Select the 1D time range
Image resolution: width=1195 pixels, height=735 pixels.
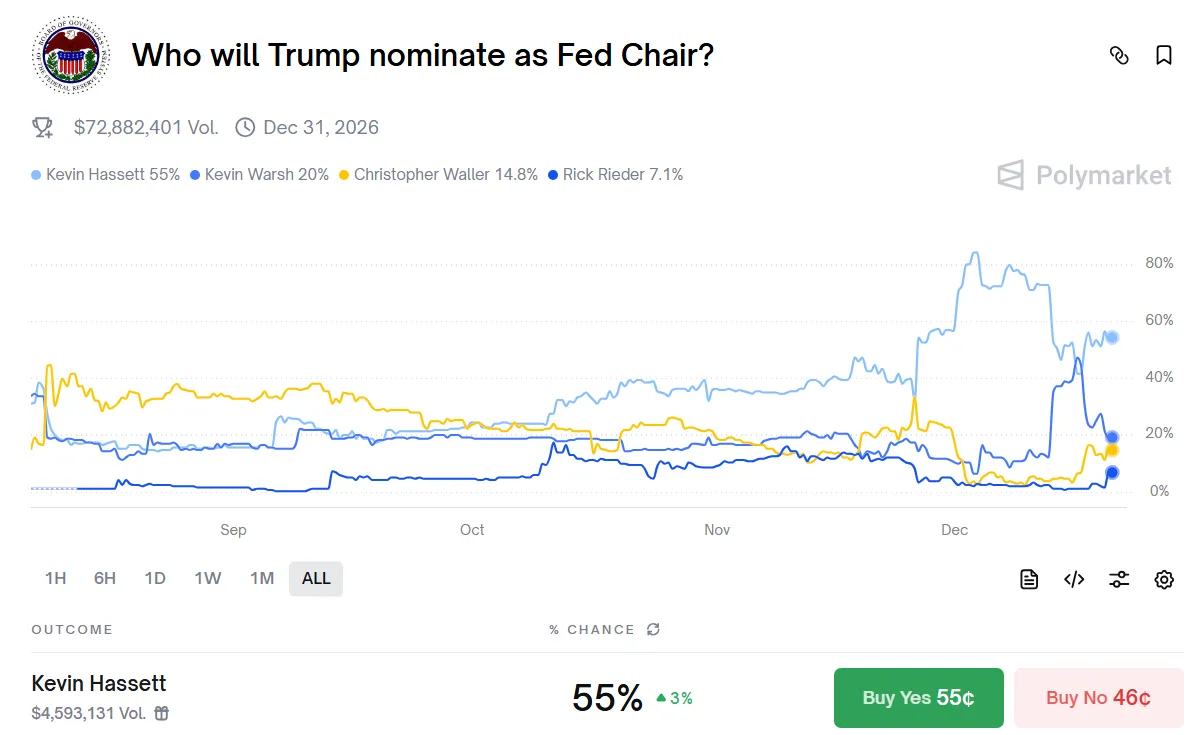(155, 578)
